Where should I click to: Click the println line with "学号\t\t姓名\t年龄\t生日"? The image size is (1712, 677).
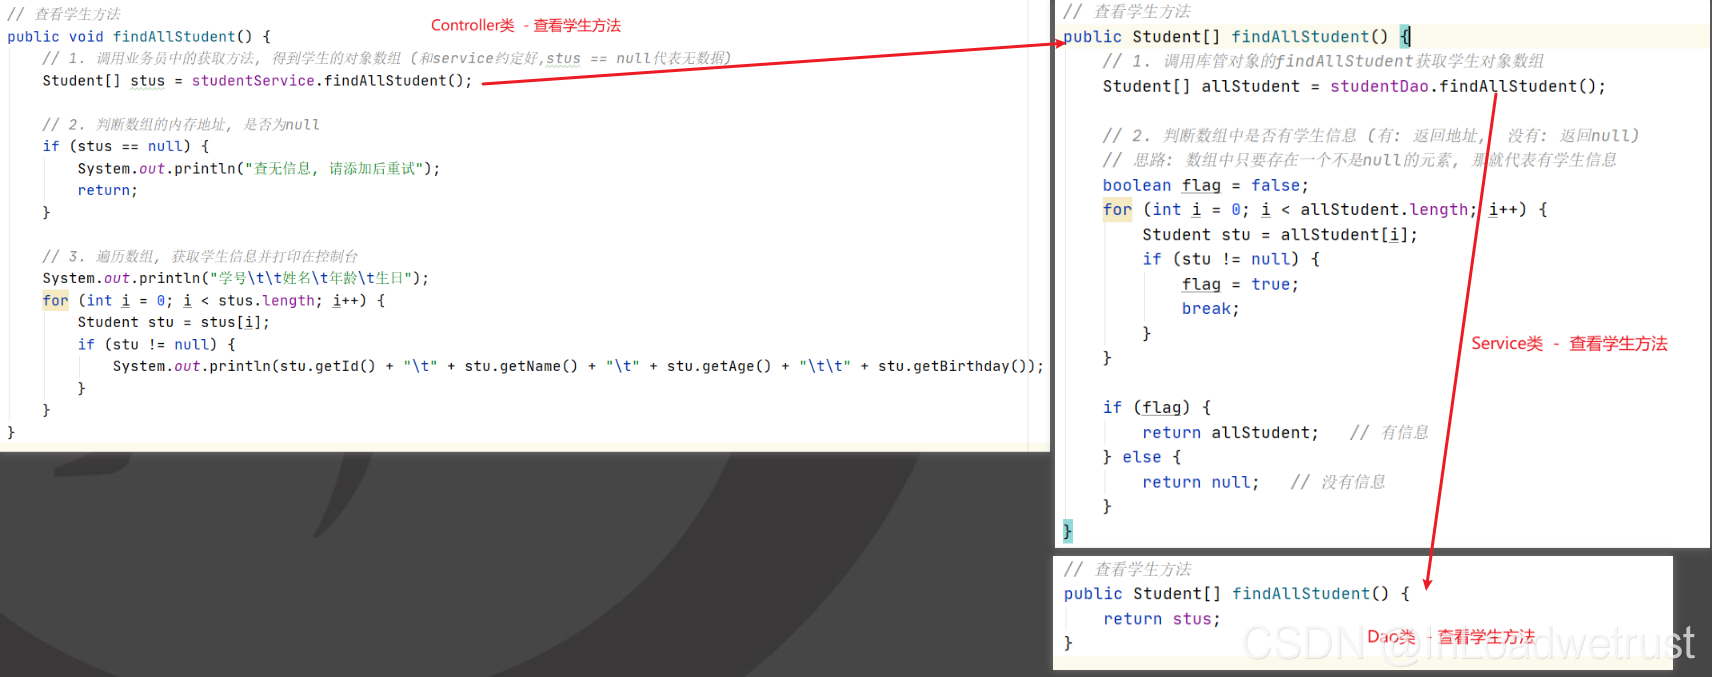[236, 278]
